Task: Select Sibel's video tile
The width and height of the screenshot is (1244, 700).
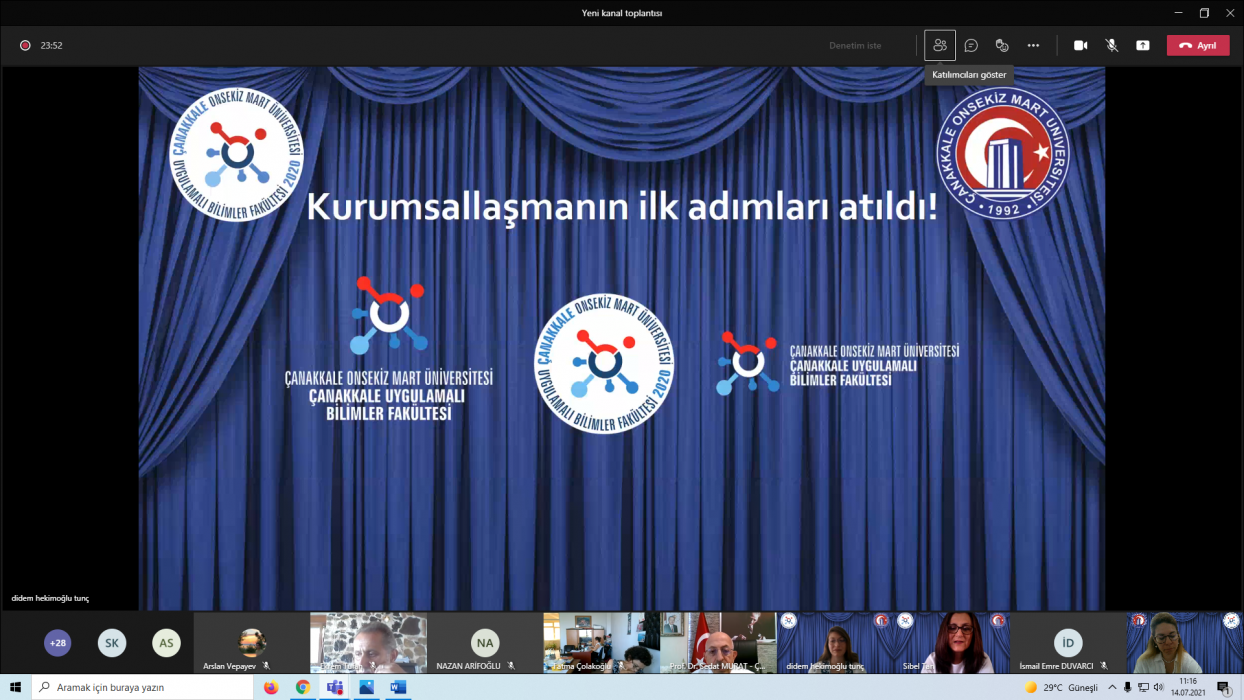Action: 952,643
